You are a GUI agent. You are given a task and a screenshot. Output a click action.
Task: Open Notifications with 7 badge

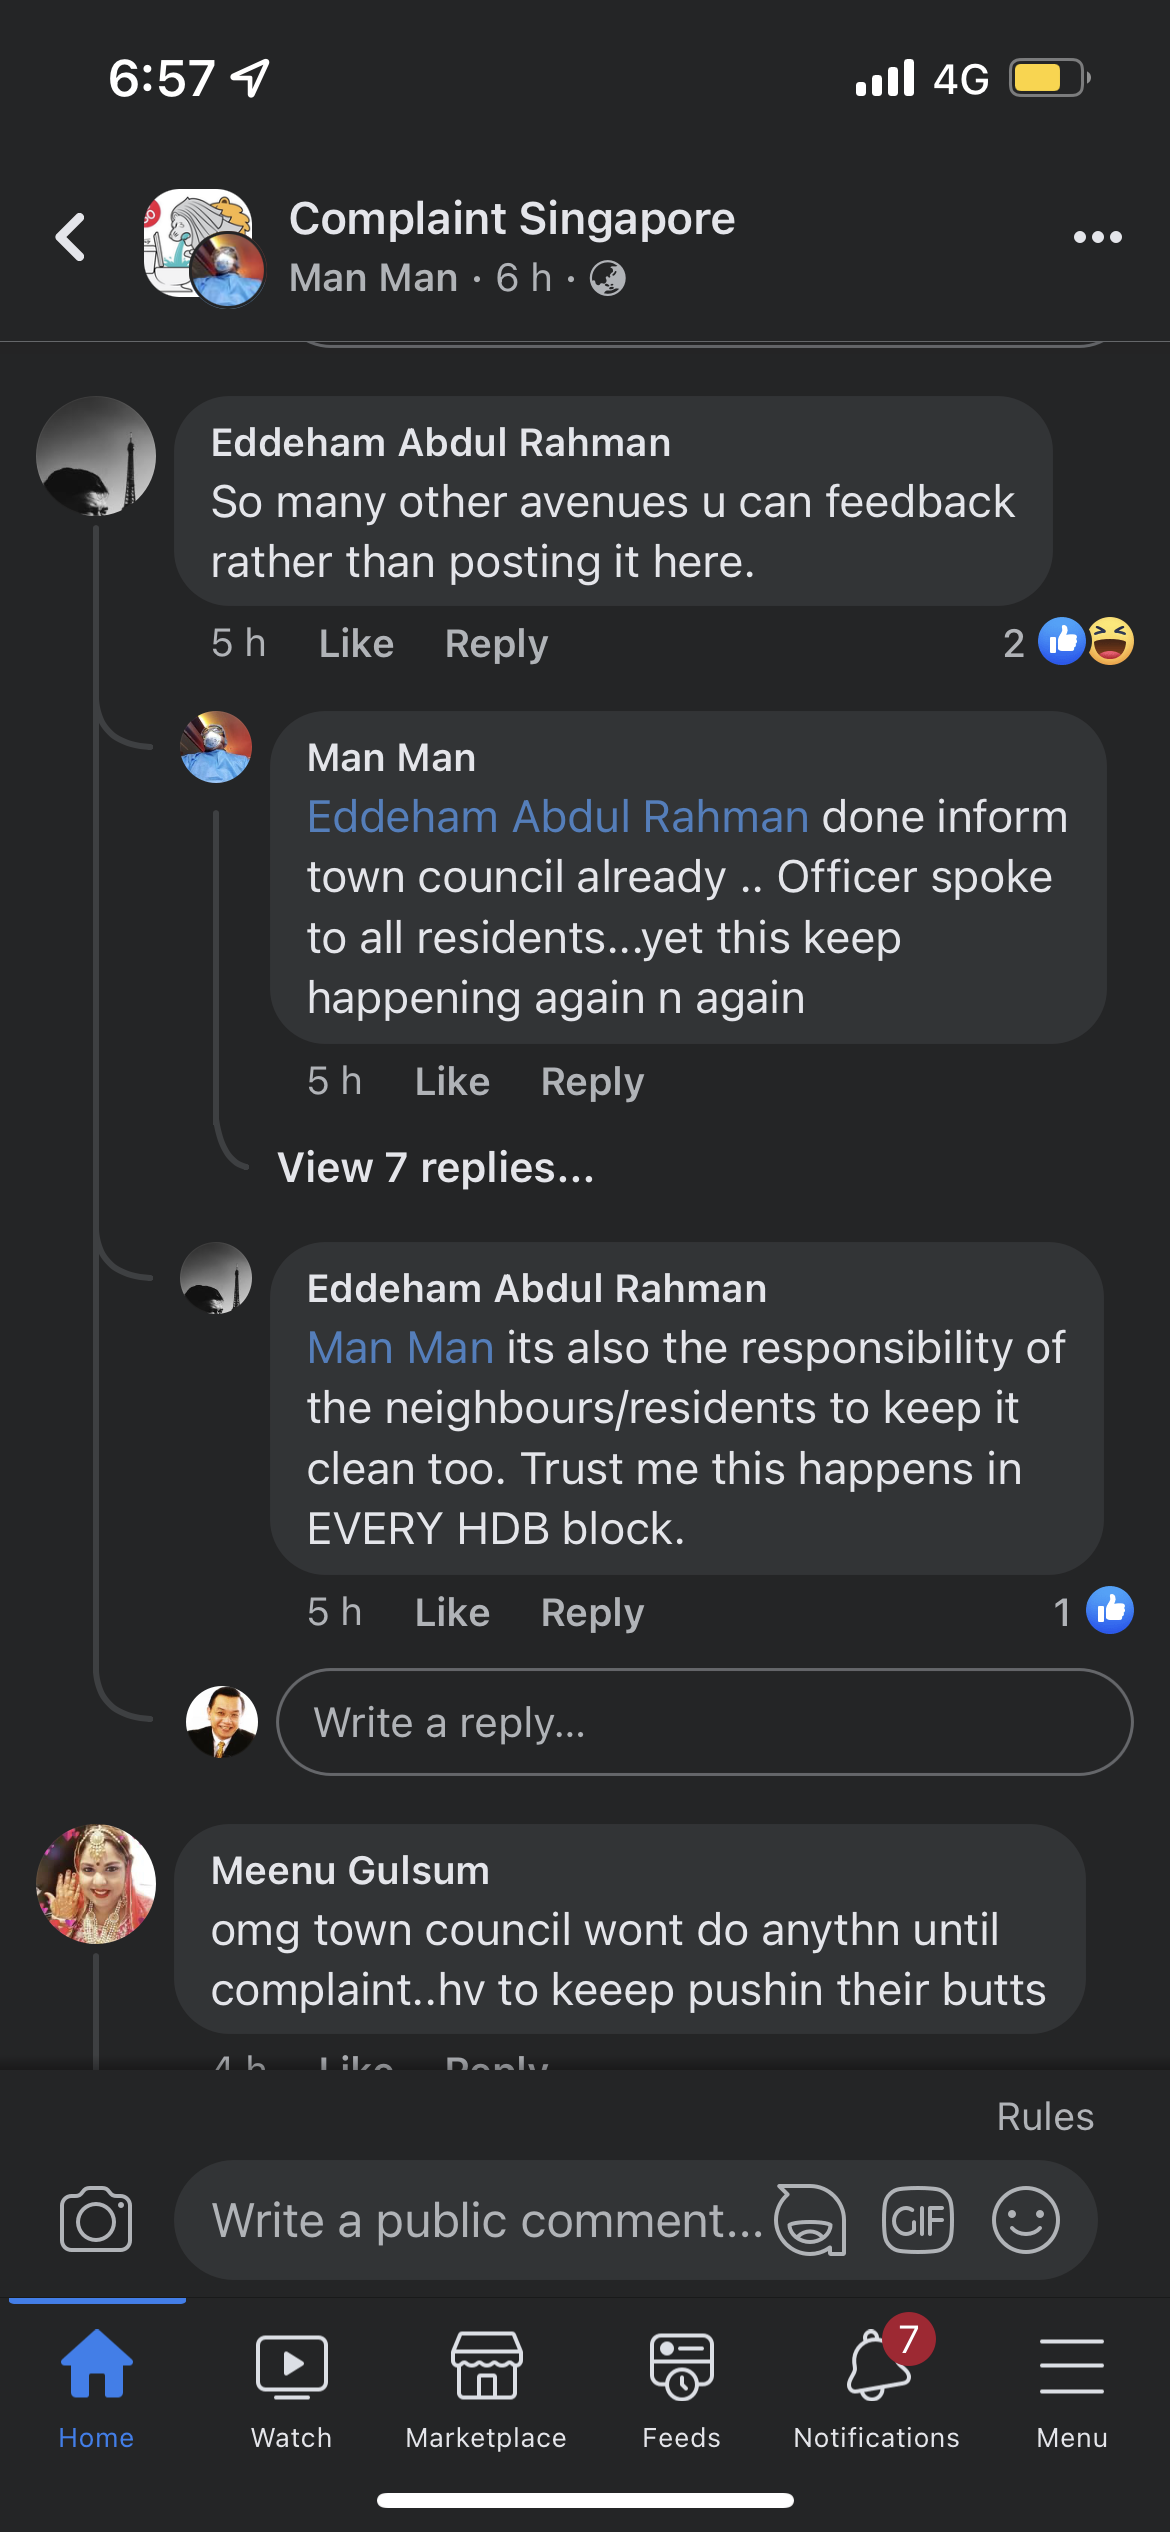[x=877, y=2382]
